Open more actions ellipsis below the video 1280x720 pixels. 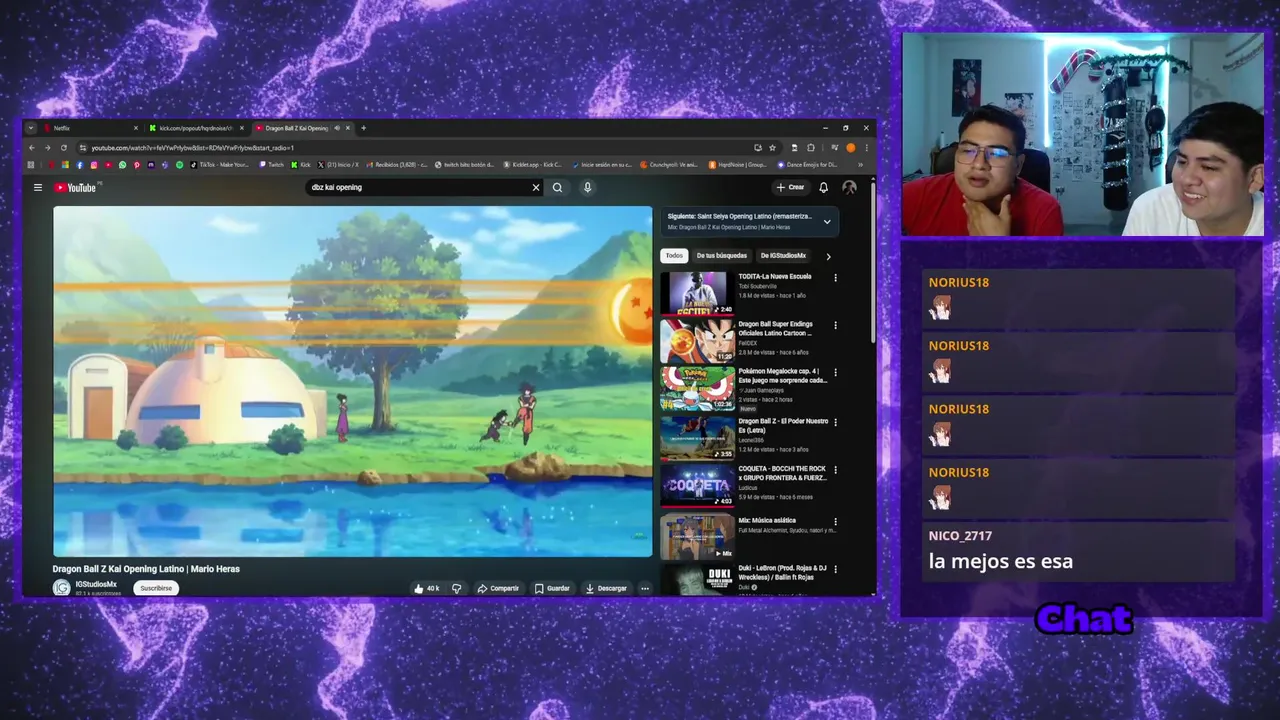coord(645,588)
